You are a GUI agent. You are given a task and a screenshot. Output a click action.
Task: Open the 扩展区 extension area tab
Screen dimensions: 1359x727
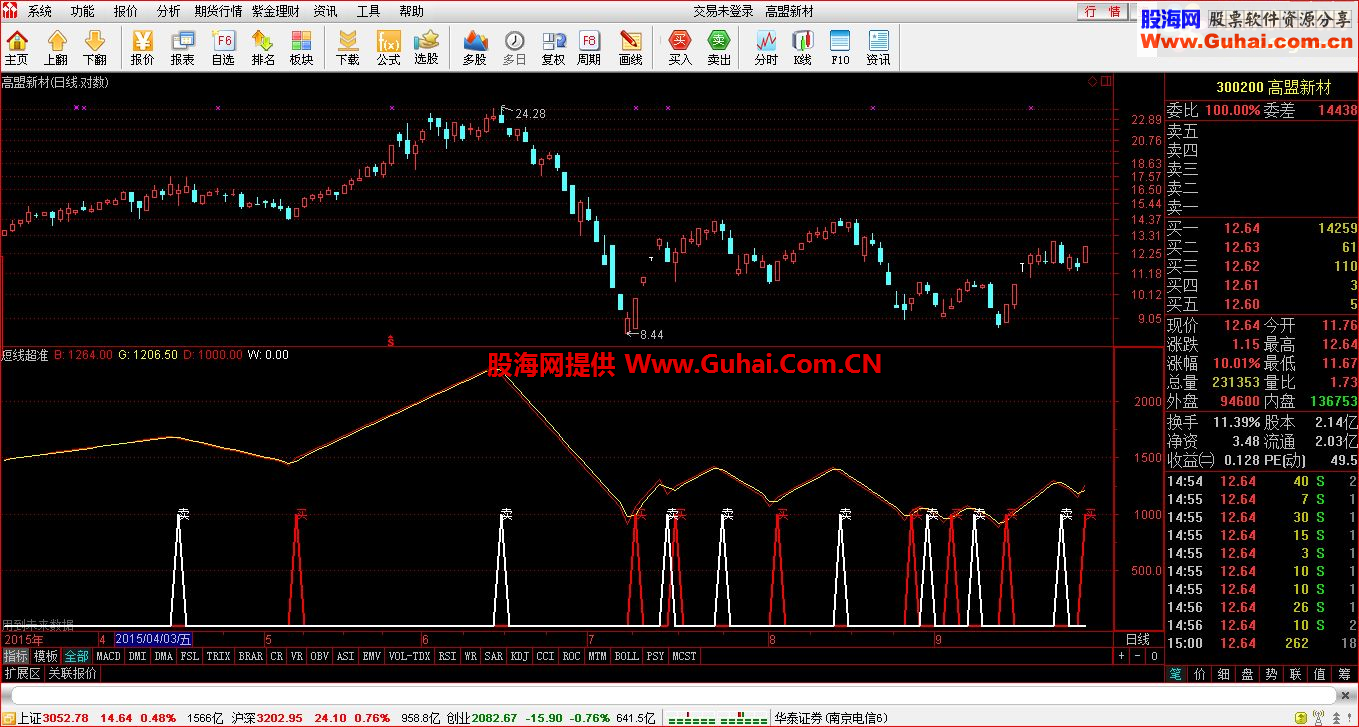22,673
